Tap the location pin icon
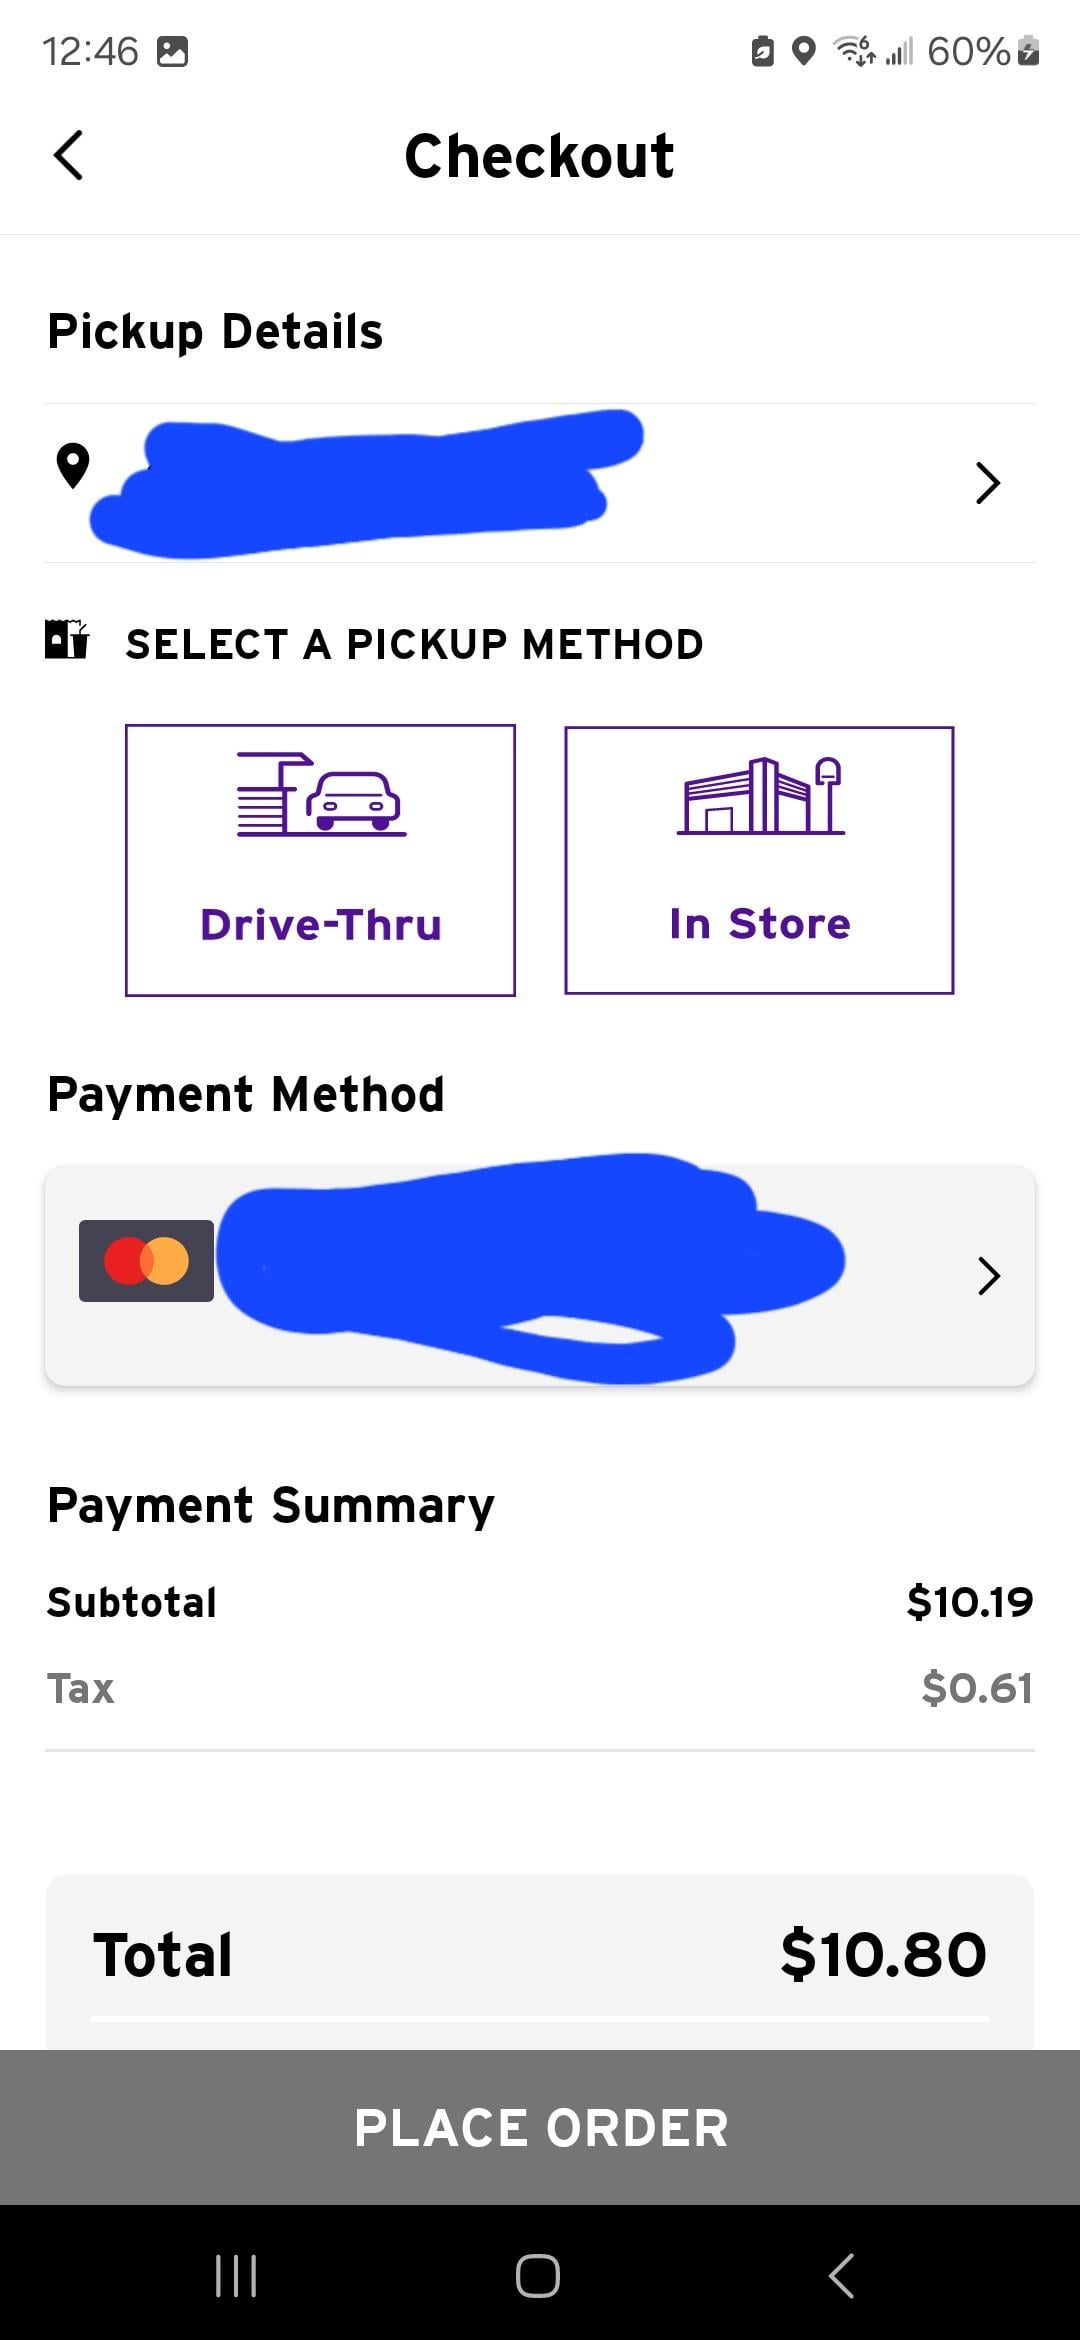Image resolution: width=1080 pixels, height=2340 pixels. (73, 466)
